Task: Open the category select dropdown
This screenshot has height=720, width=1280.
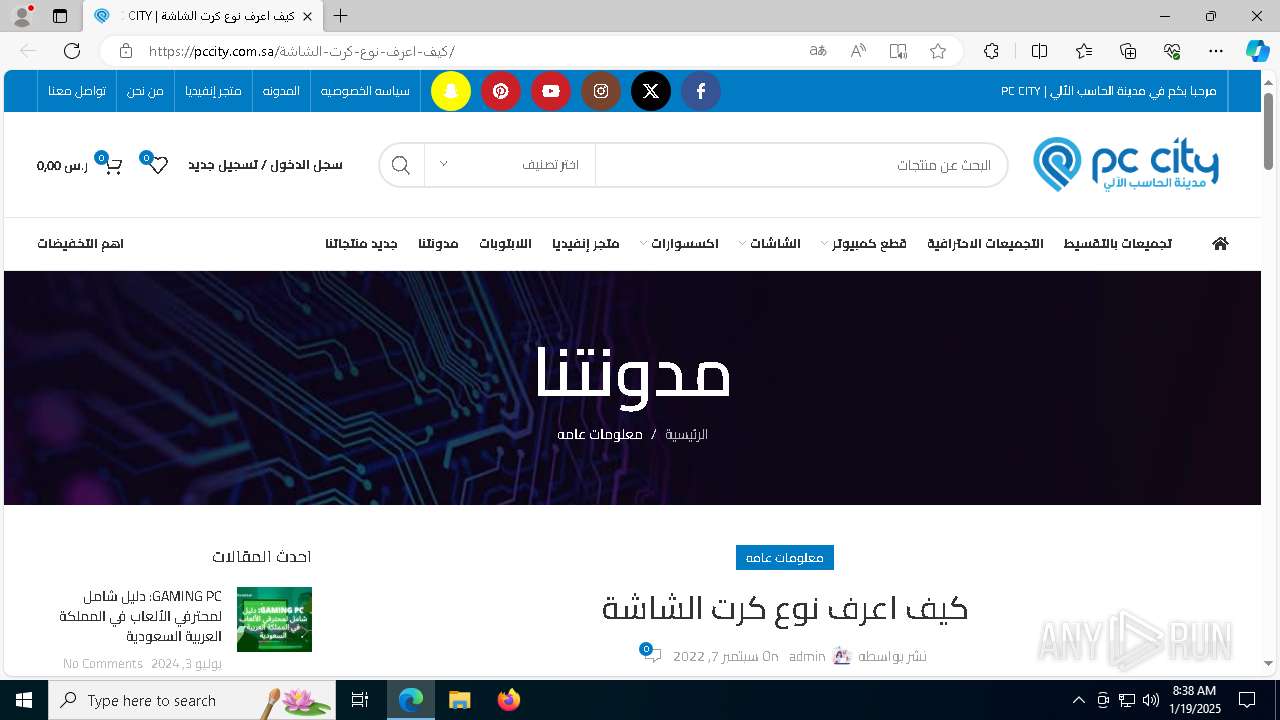Action: pyautogui.click(x=510, y=165)
